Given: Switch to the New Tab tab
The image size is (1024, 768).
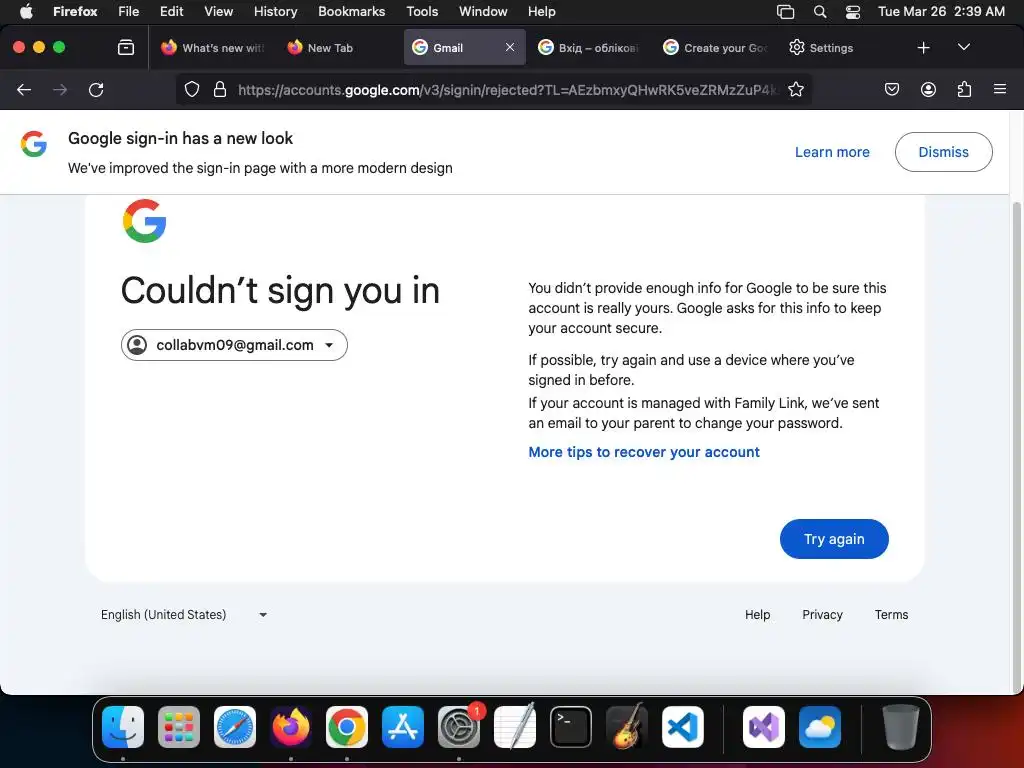Looking at the screenshot, I should [x=340, y=48].
